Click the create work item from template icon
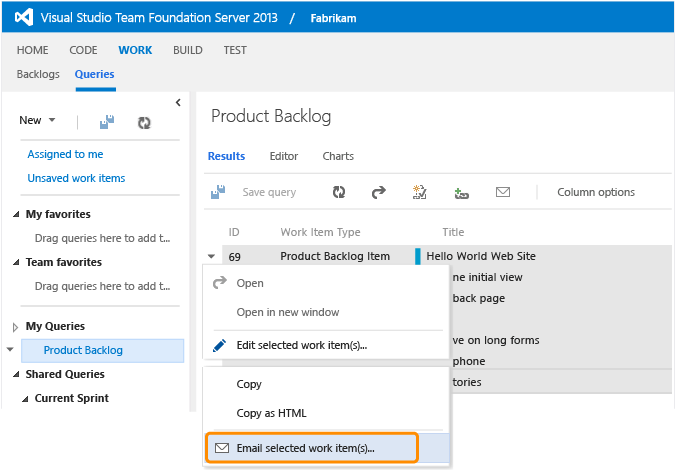The image size is (676, 470). click(419, 192)
